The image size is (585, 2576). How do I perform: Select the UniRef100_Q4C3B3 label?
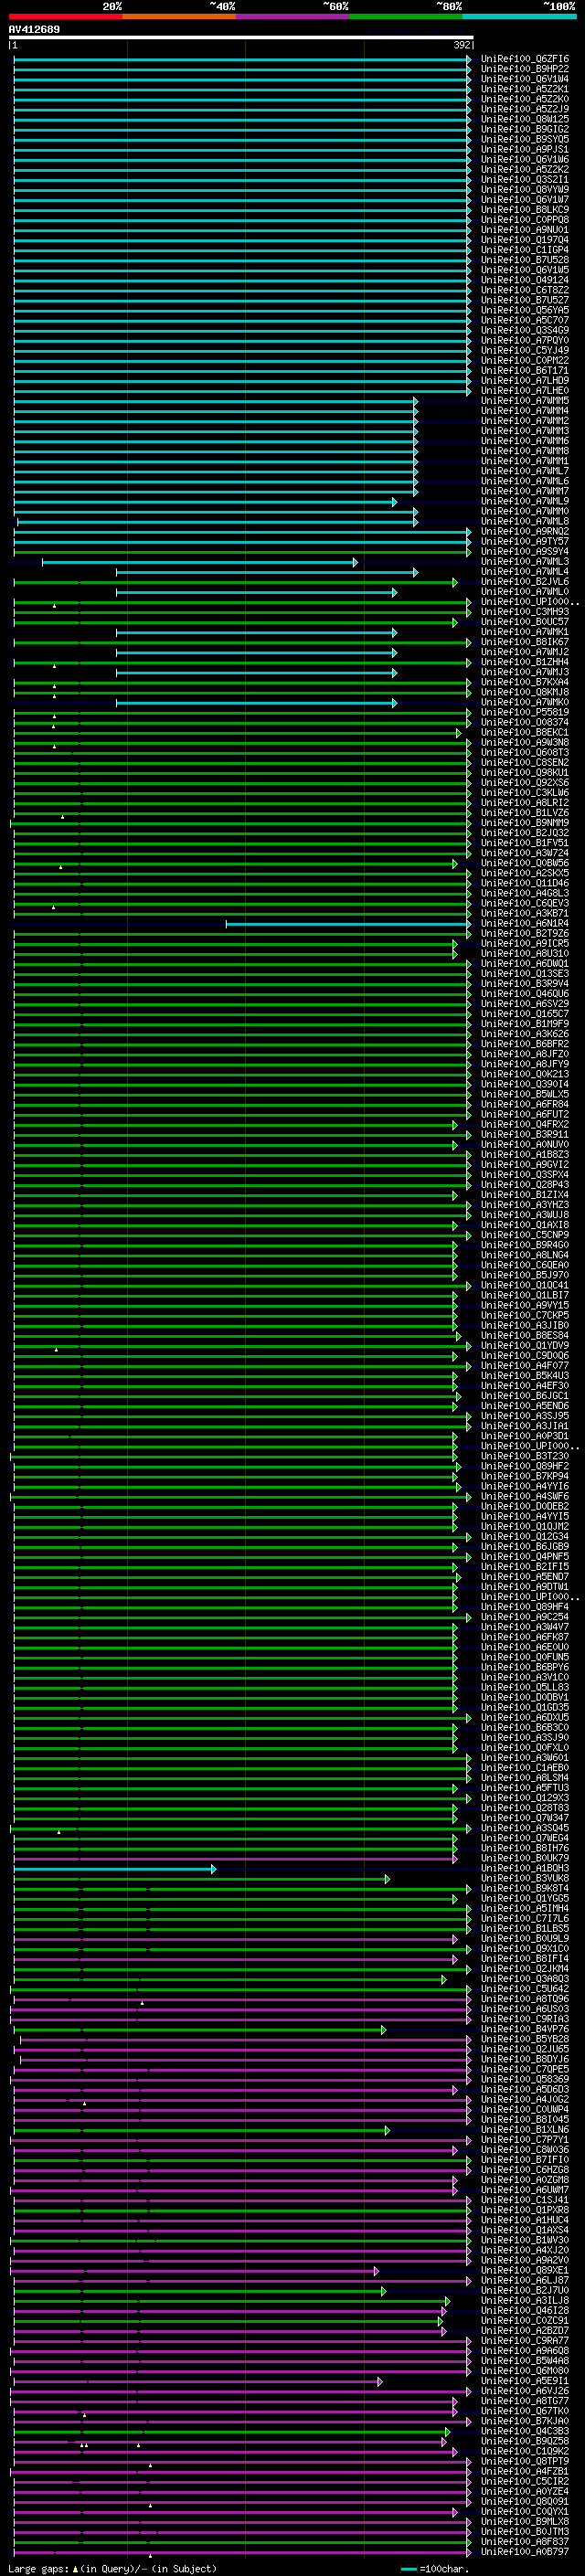(525, 2431)
